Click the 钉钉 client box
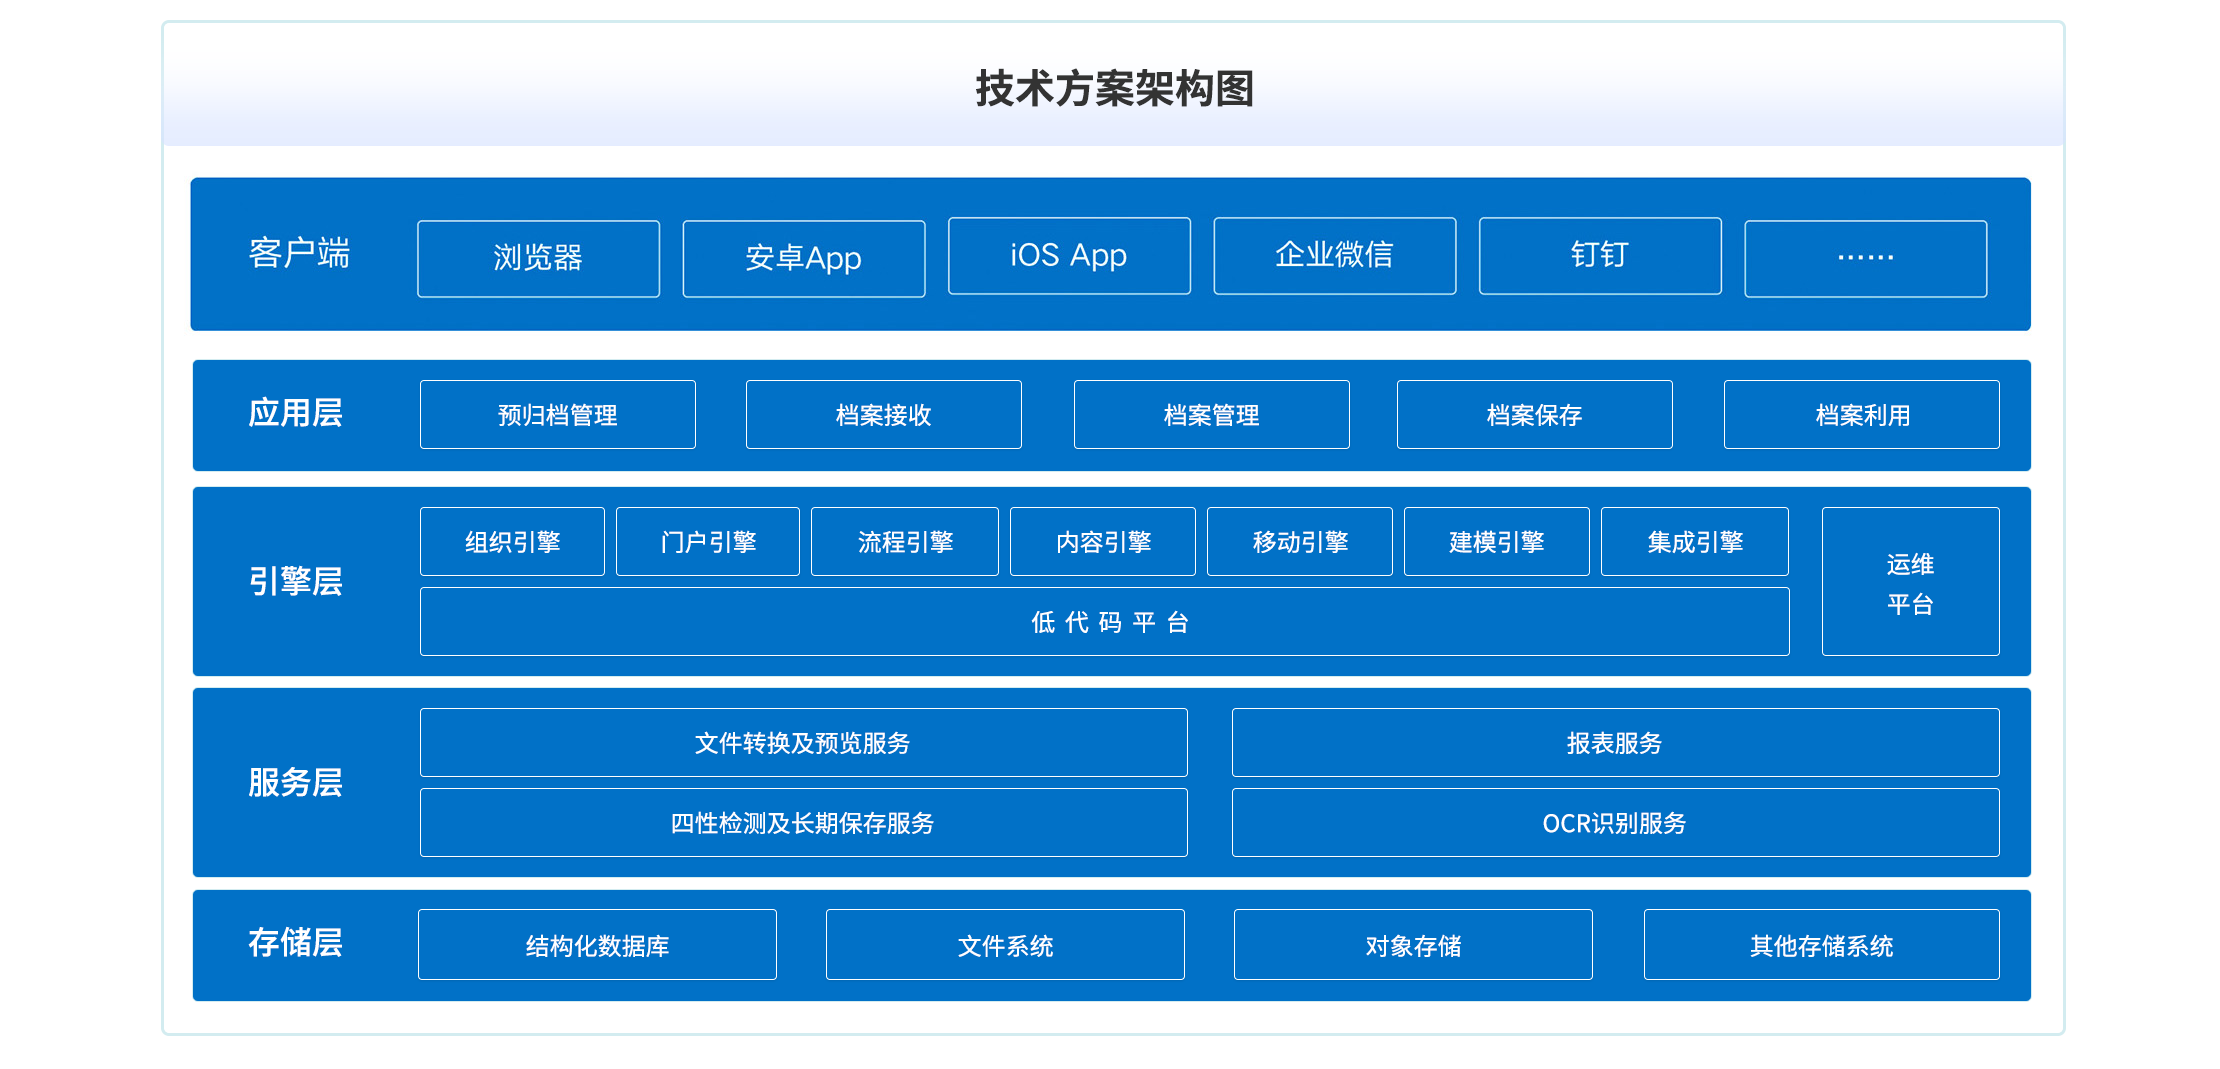 coord(1599,256)
